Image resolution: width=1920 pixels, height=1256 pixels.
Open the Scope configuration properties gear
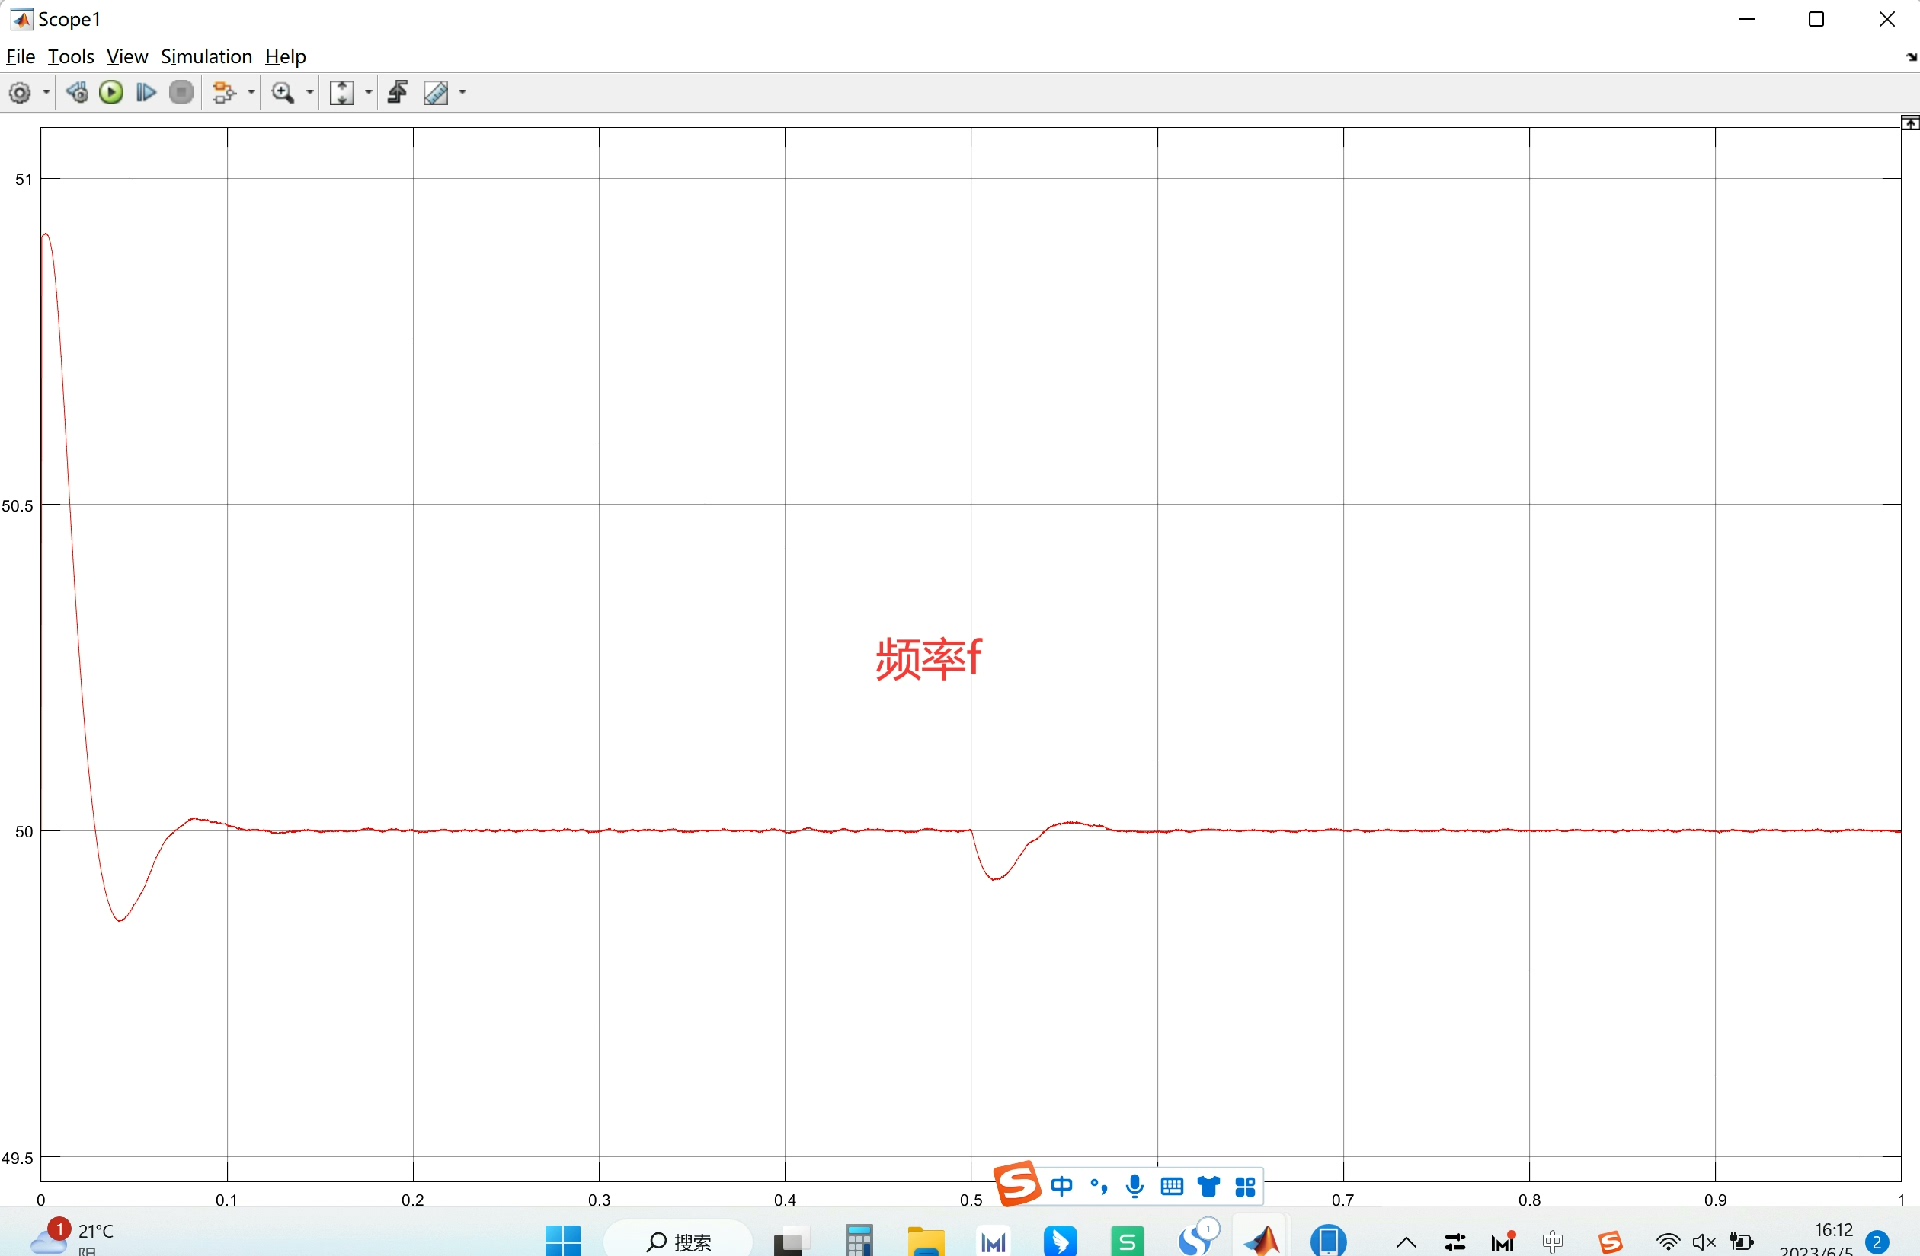[x=19, y=93]
